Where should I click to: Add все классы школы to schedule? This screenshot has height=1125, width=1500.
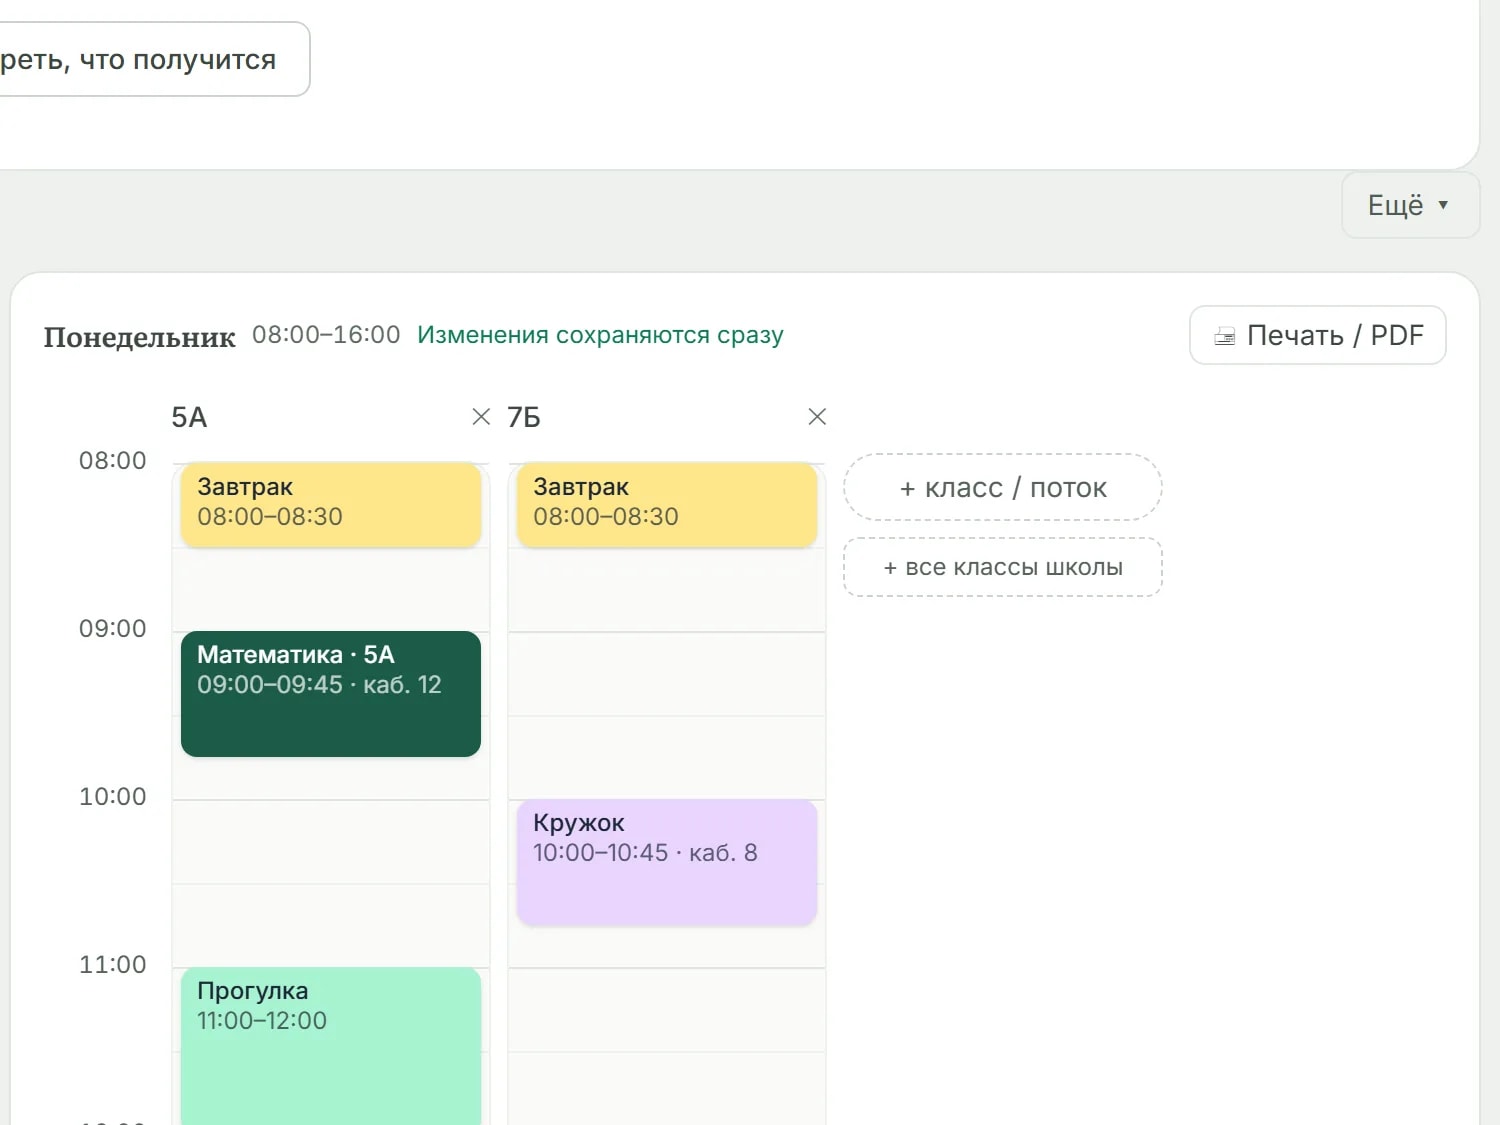[1003, 567]
